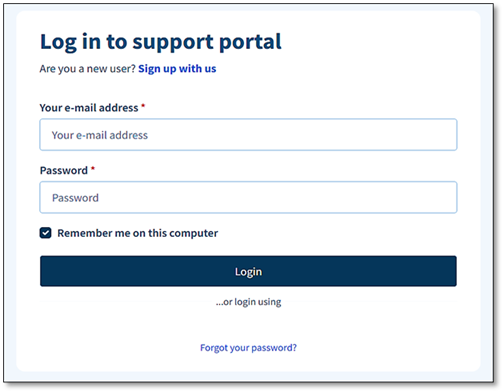This screenshot has height=392, width=504.
Task: Click the dark blue Login button
Action: coord(248,271)
